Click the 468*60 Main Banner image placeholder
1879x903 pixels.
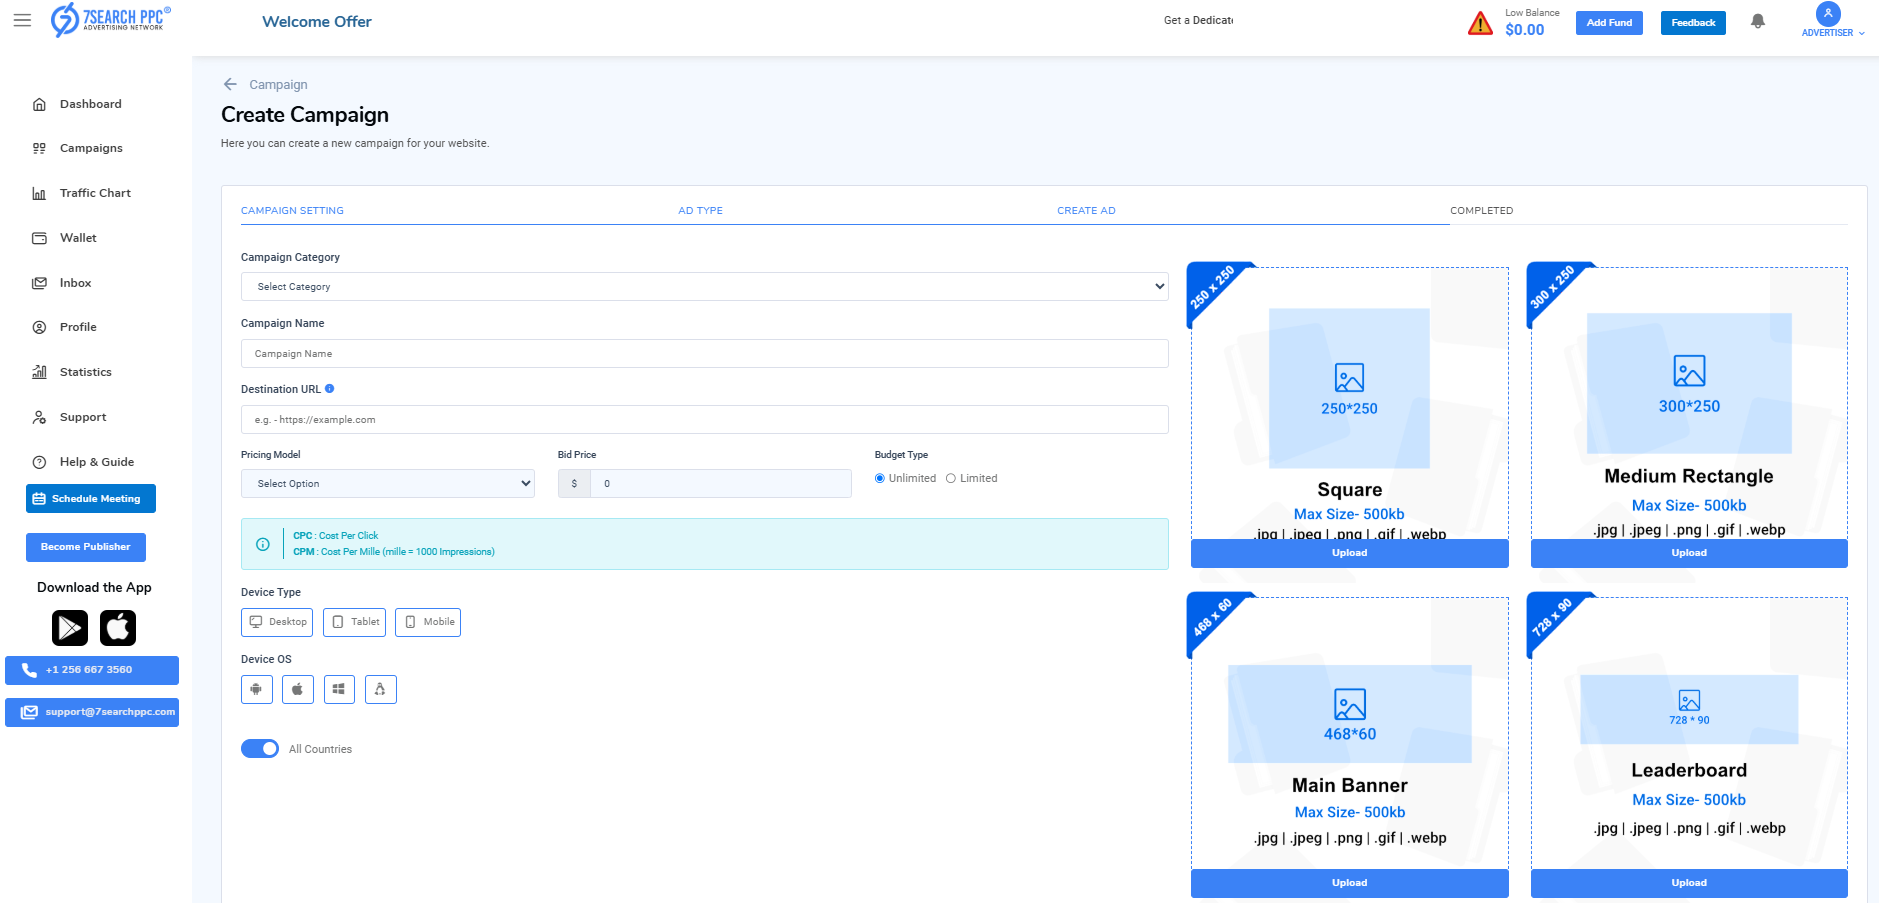(x=1349, y=714)
